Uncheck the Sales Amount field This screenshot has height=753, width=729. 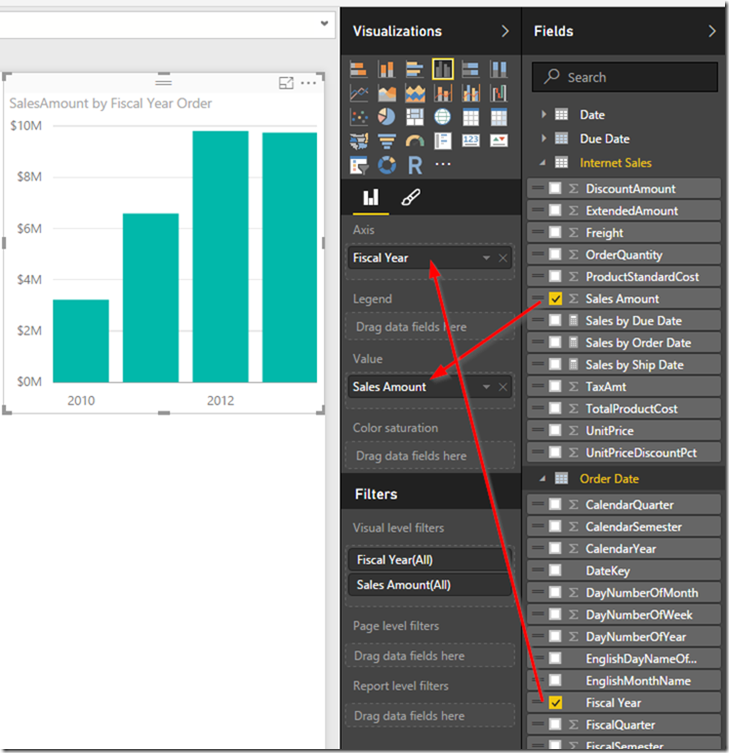click(555, 299)
